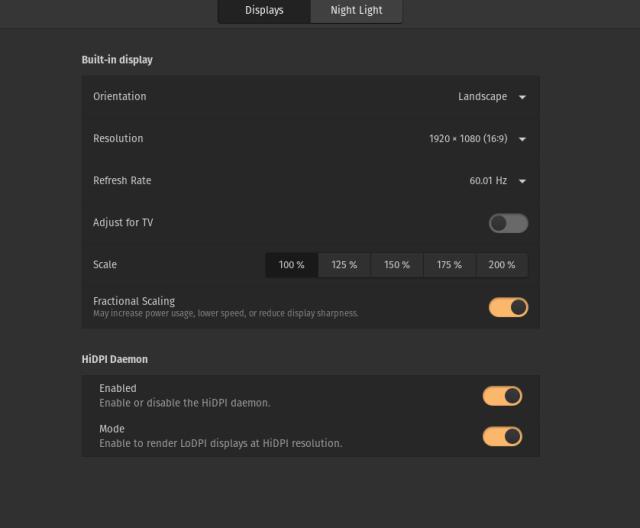Click the arrow icon next to 60.01 Hz
This screenshot has width=640, height=528.
pos(522,181)
